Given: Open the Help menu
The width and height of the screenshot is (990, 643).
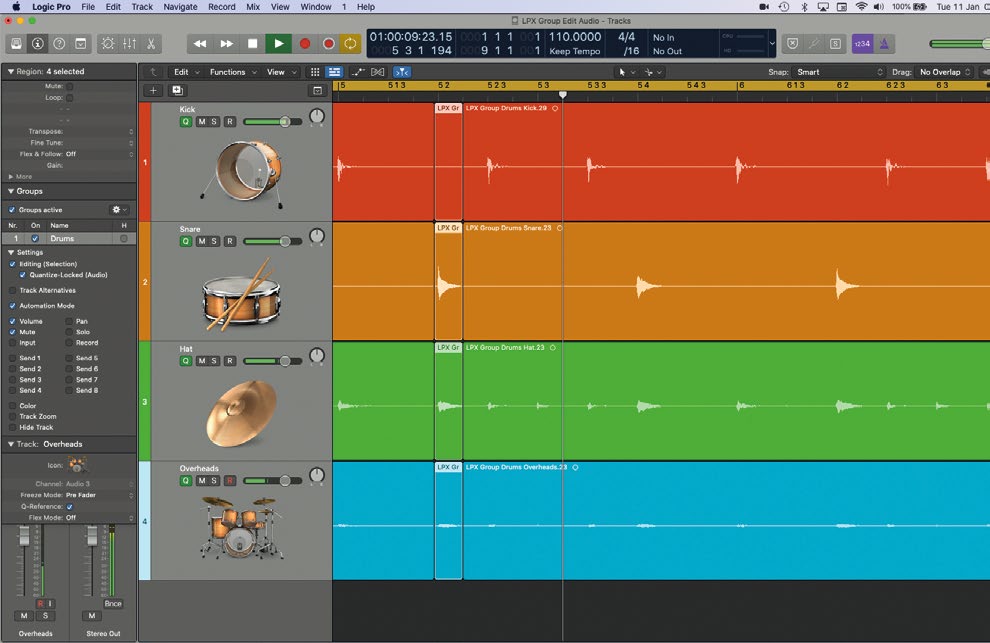Looking at the screenshot, I should (366, 7).
